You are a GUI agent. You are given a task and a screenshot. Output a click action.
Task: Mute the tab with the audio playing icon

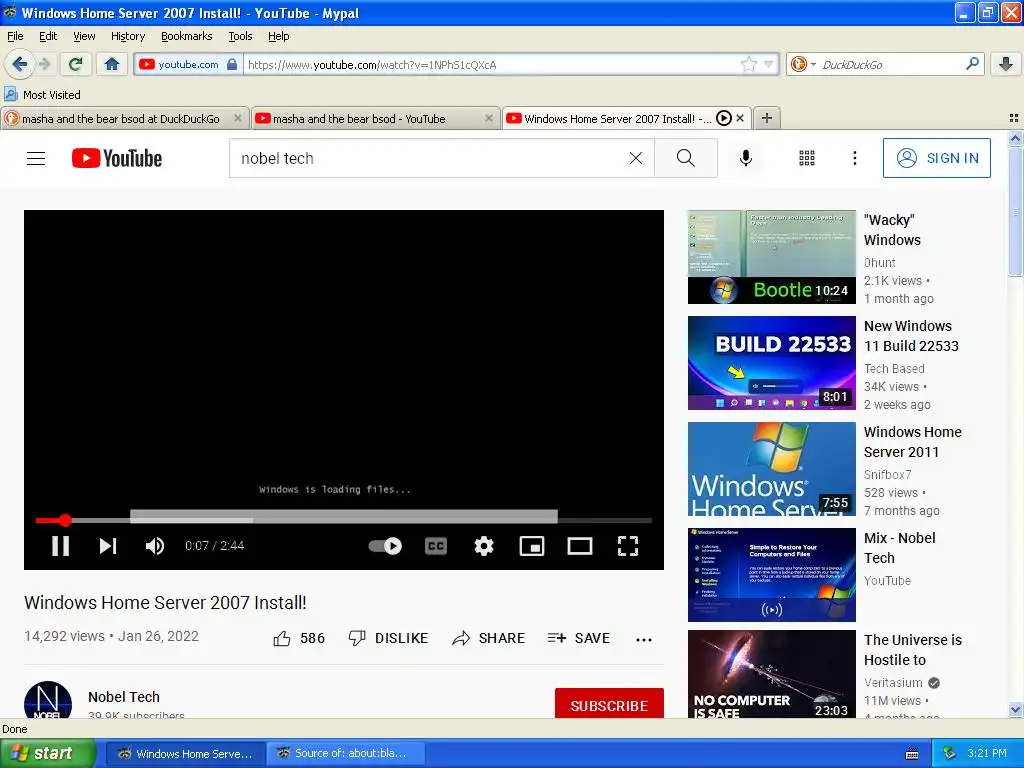click(724, 118)
